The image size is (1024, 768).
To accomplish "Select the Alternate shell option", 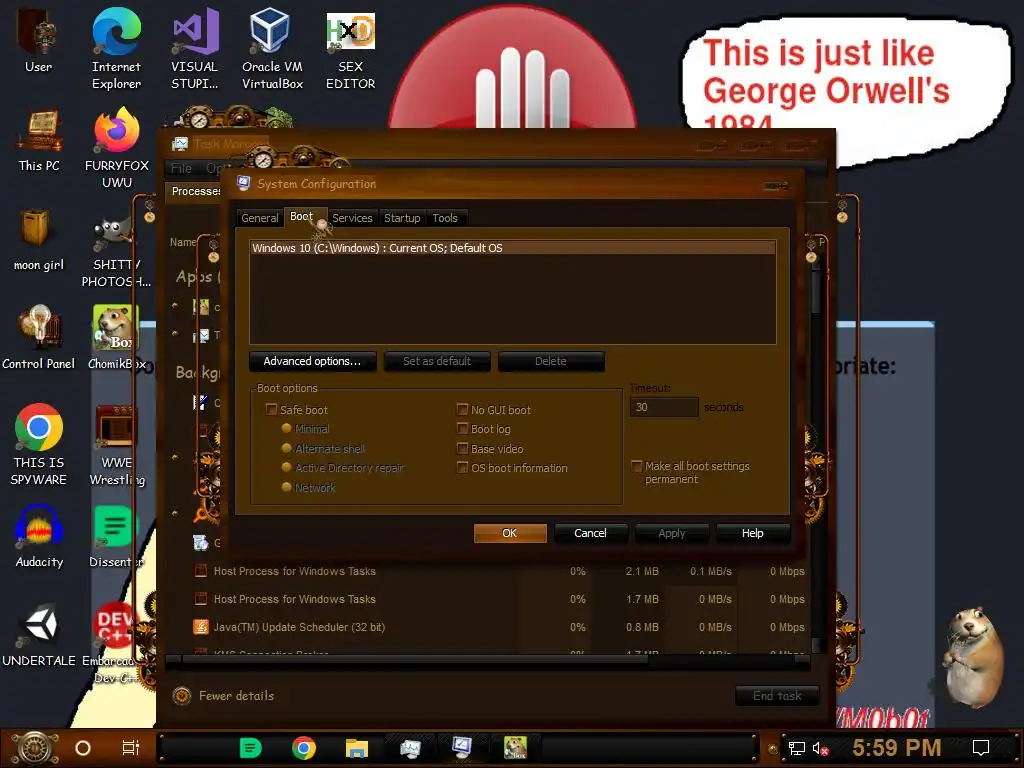I will (x=286, y=448).
